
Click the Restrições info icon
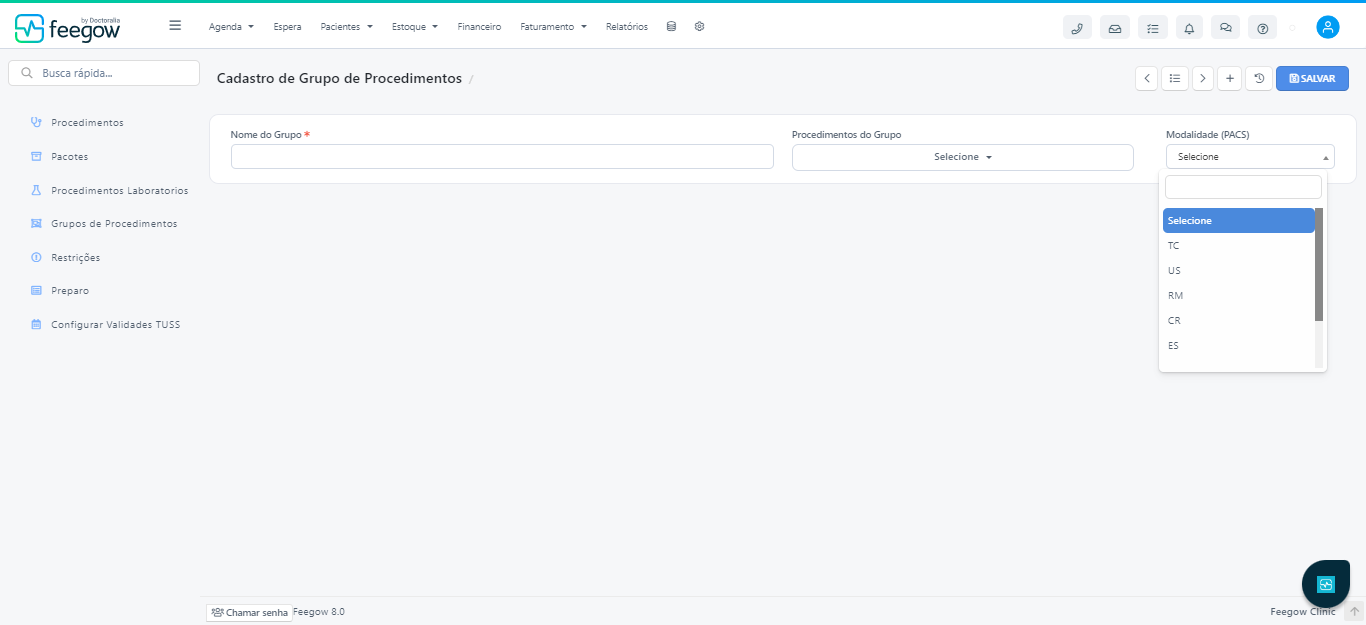36,257
